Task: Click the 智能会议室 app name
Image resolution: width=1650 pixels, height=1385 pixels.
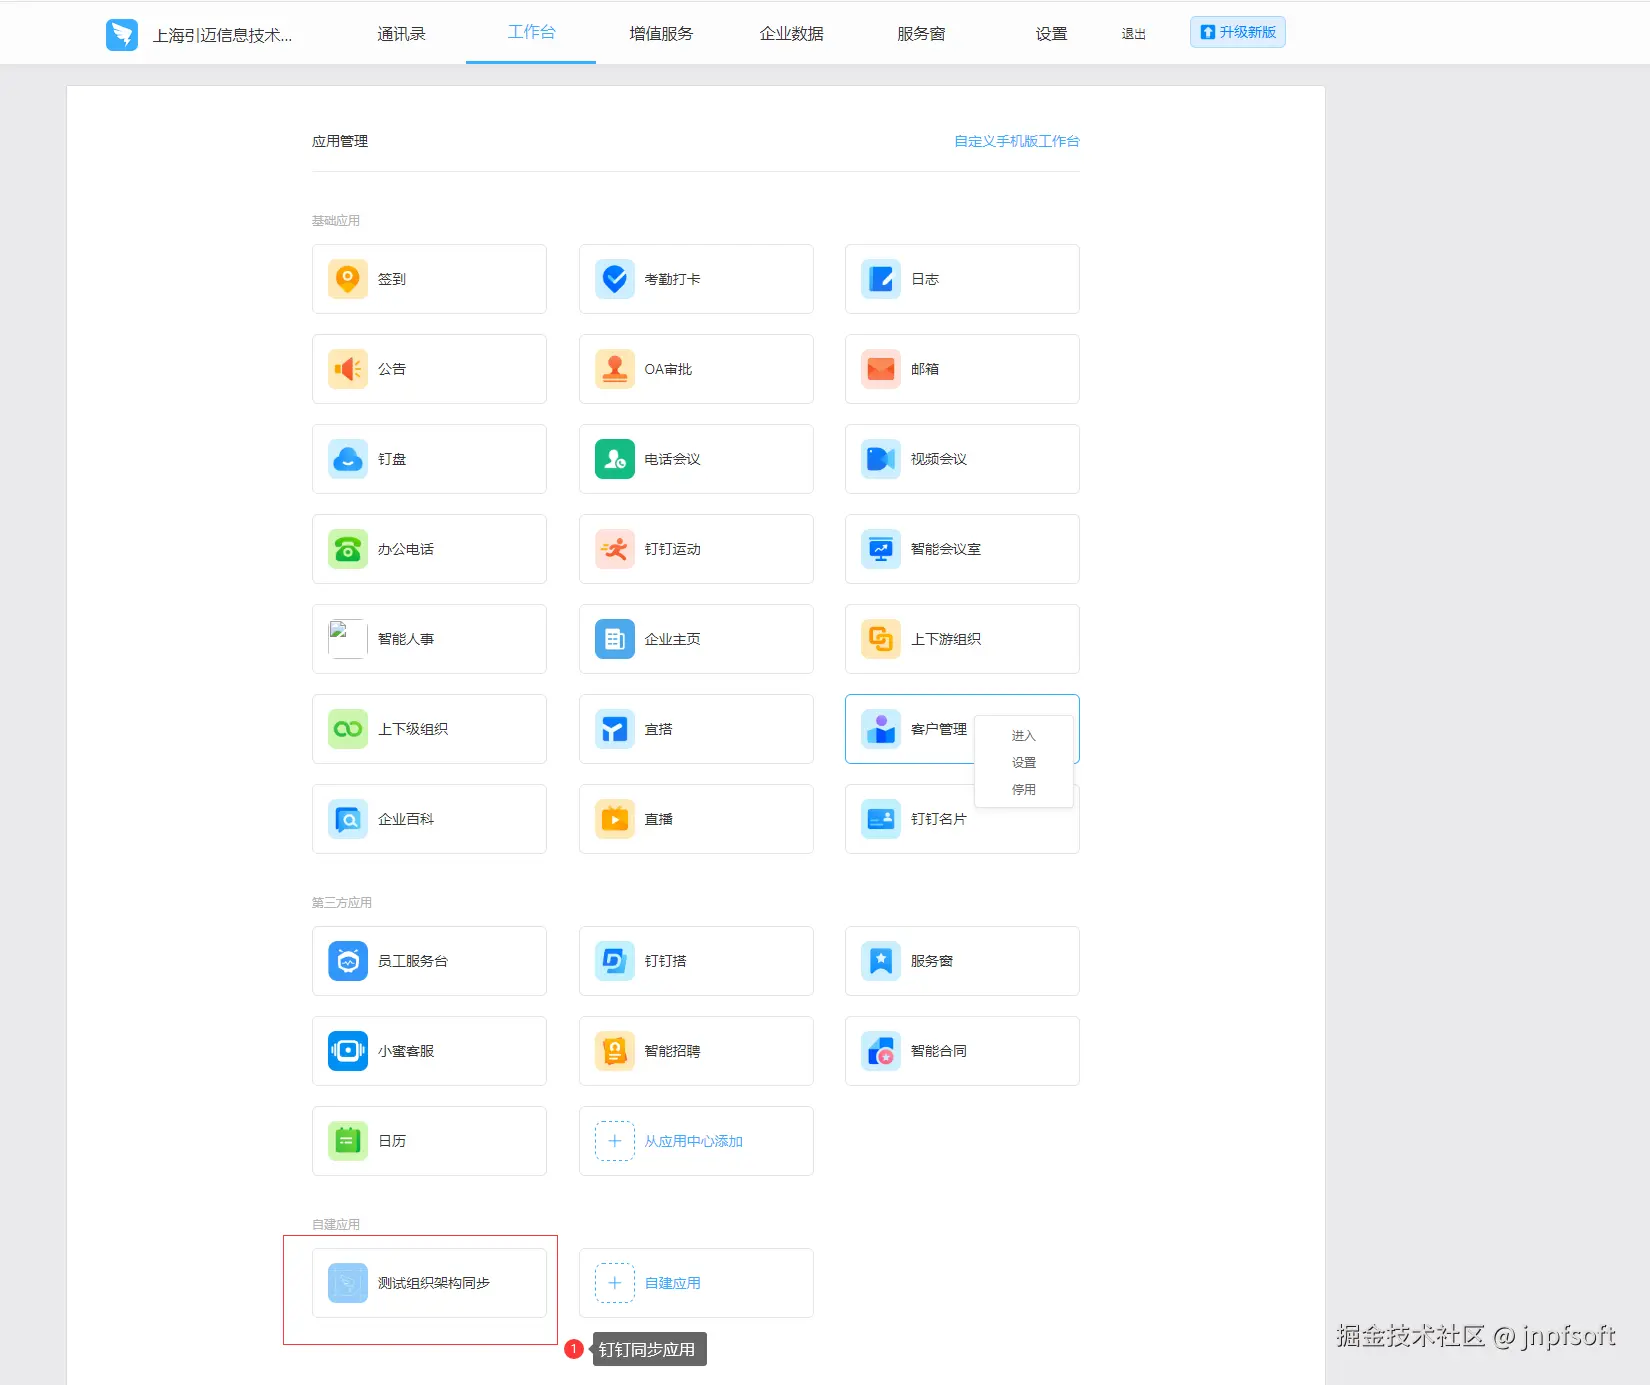Action: pos(946,549)
